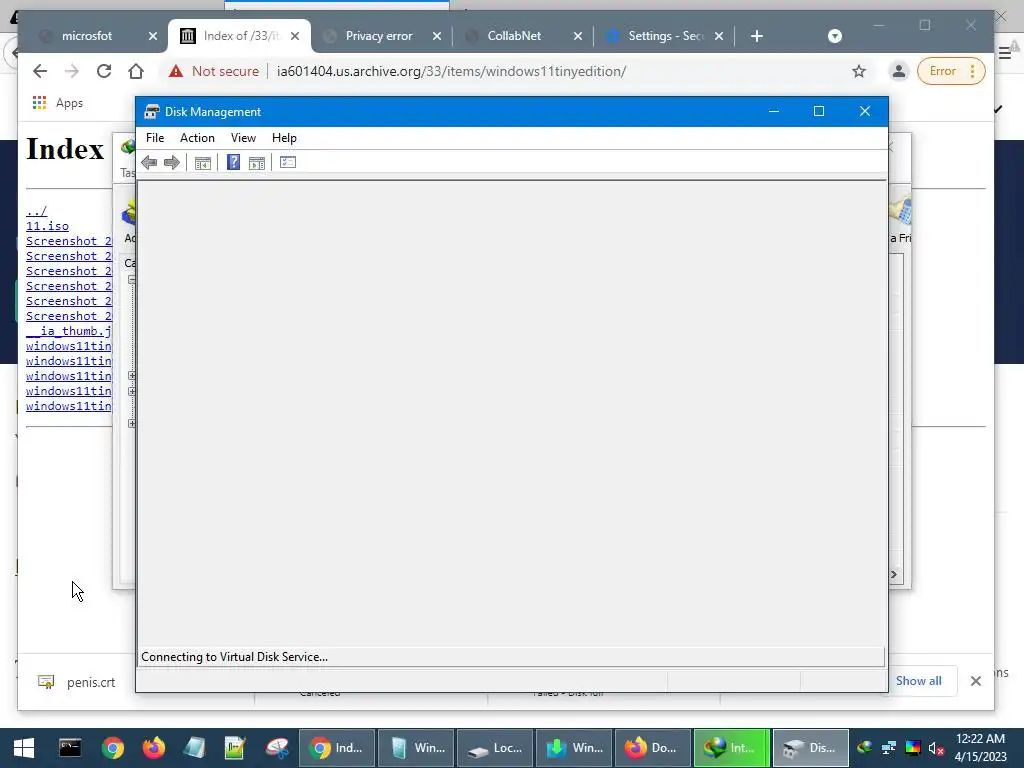Click the Forward arrow in Disk Management toolbar

coord(172,163)
